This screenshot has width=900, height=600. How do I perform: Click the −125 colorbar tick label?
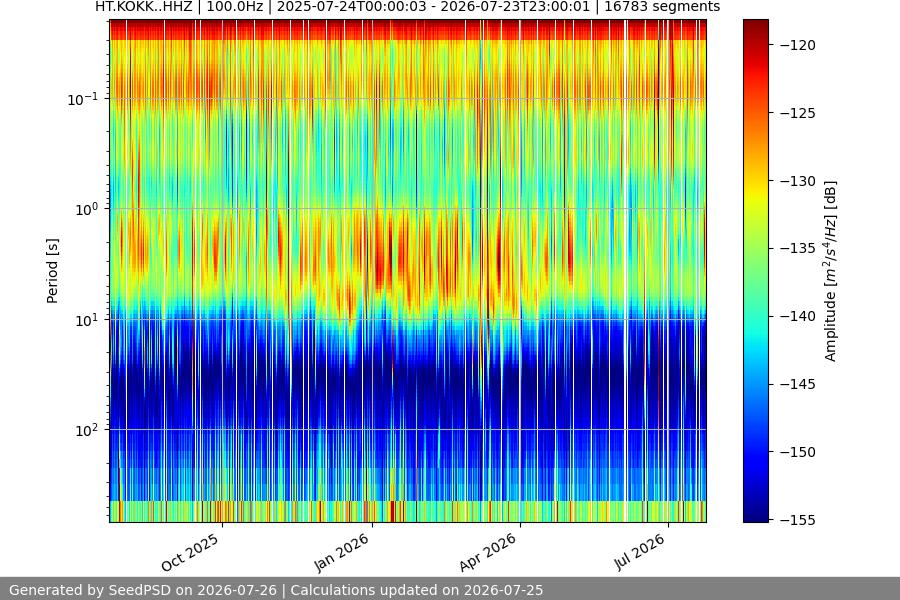tap(797, 113)
